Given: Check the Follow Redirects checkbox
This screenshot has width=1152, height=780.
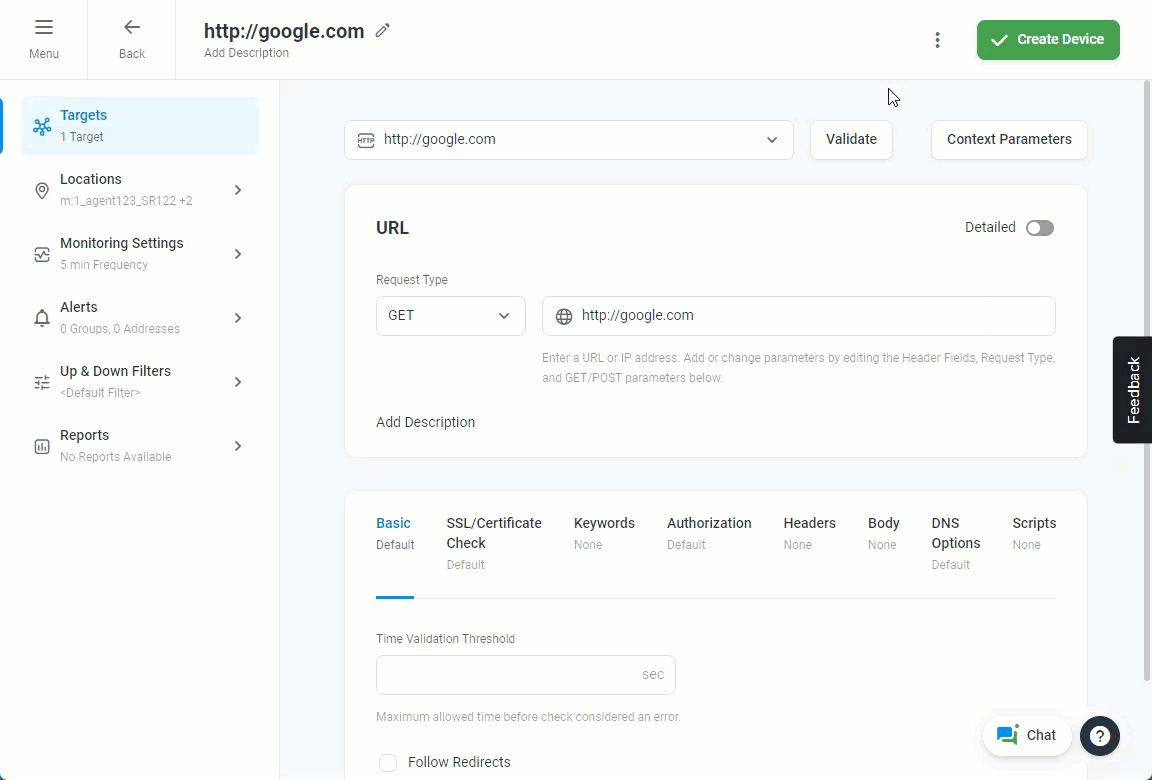Looking at the screenshot, I should tap(388, 763).
